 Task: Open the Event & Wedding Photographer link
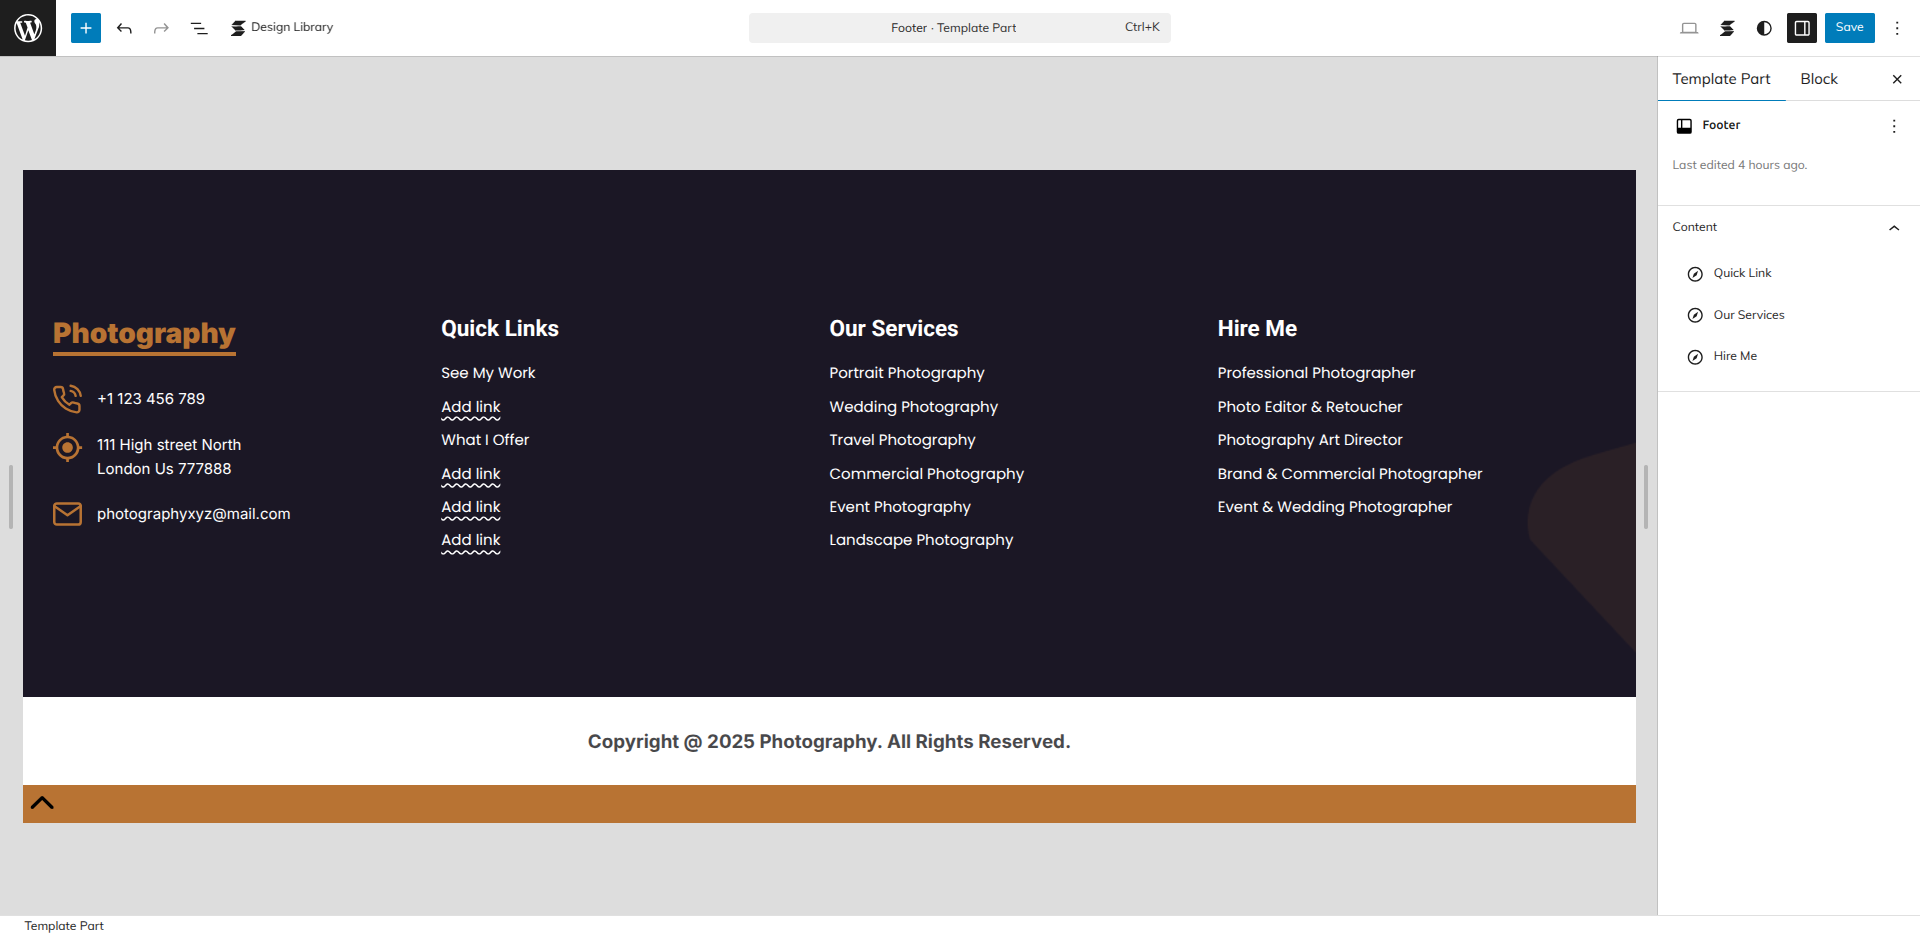(x=1335, y=507)
